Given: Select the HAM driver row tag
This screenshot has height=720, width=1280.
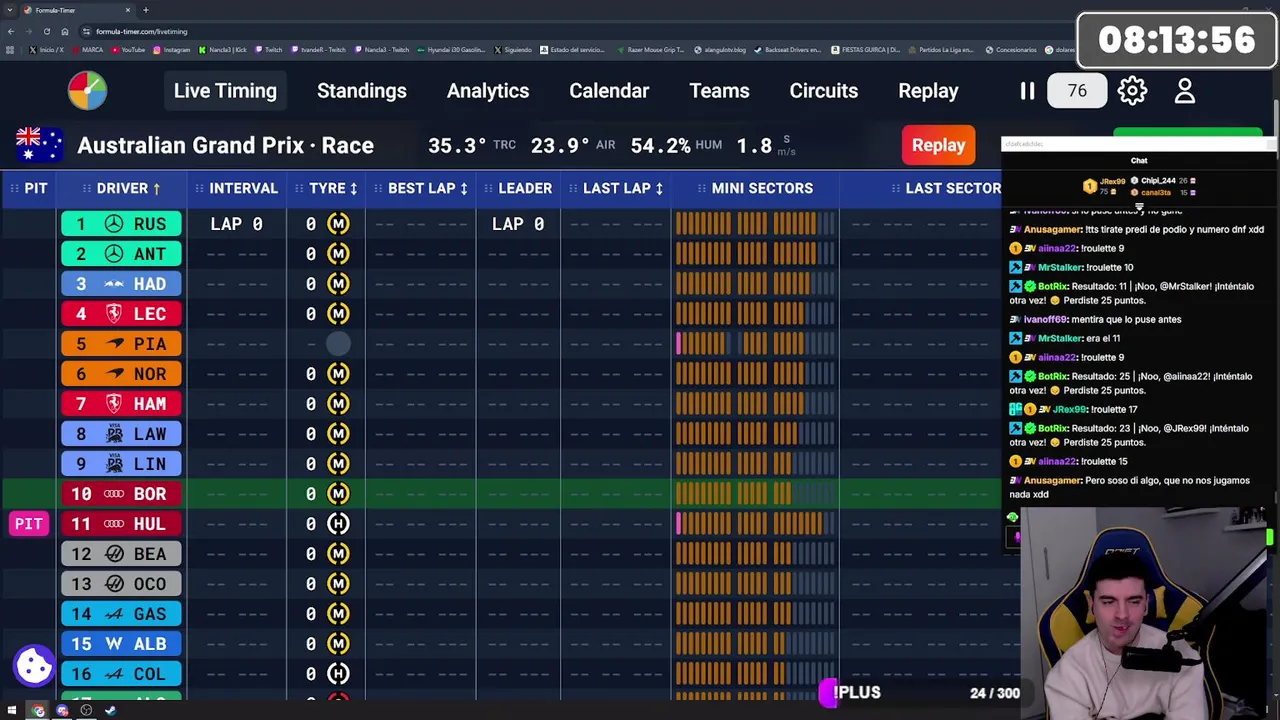Looking at the screenshot, I should 121,404.
